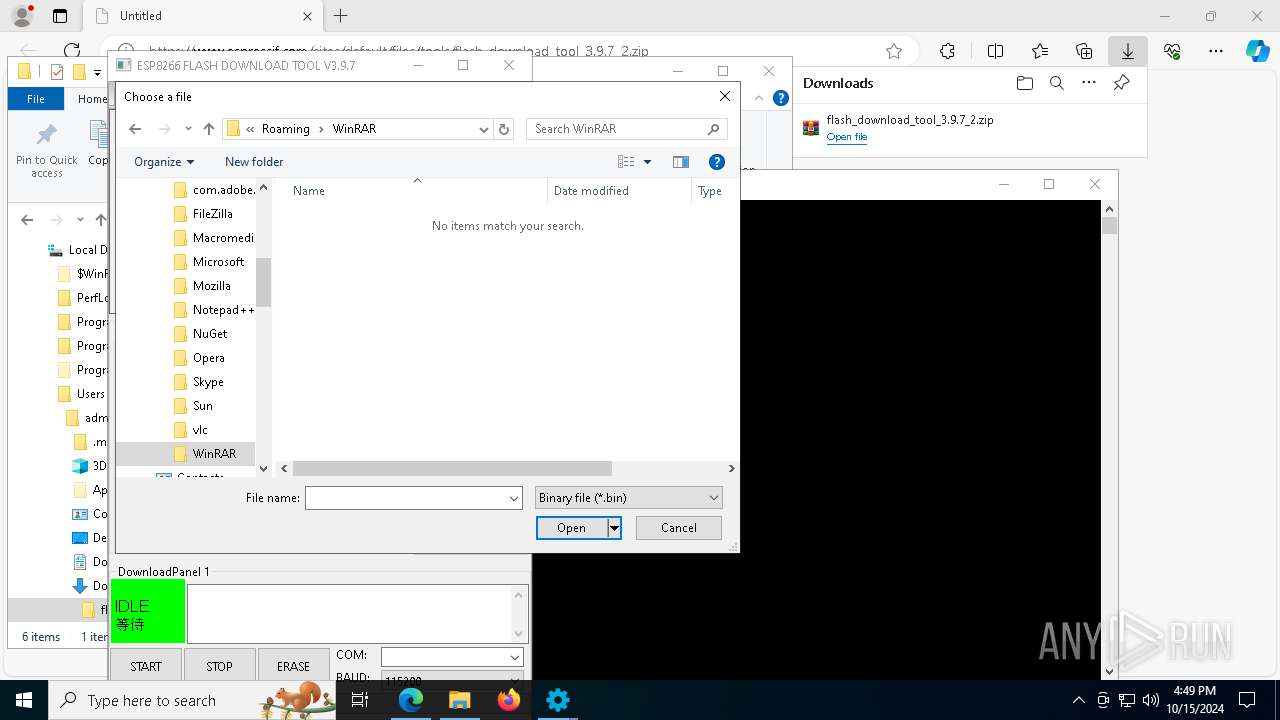Select the Microsoft folder

[209, 262]
